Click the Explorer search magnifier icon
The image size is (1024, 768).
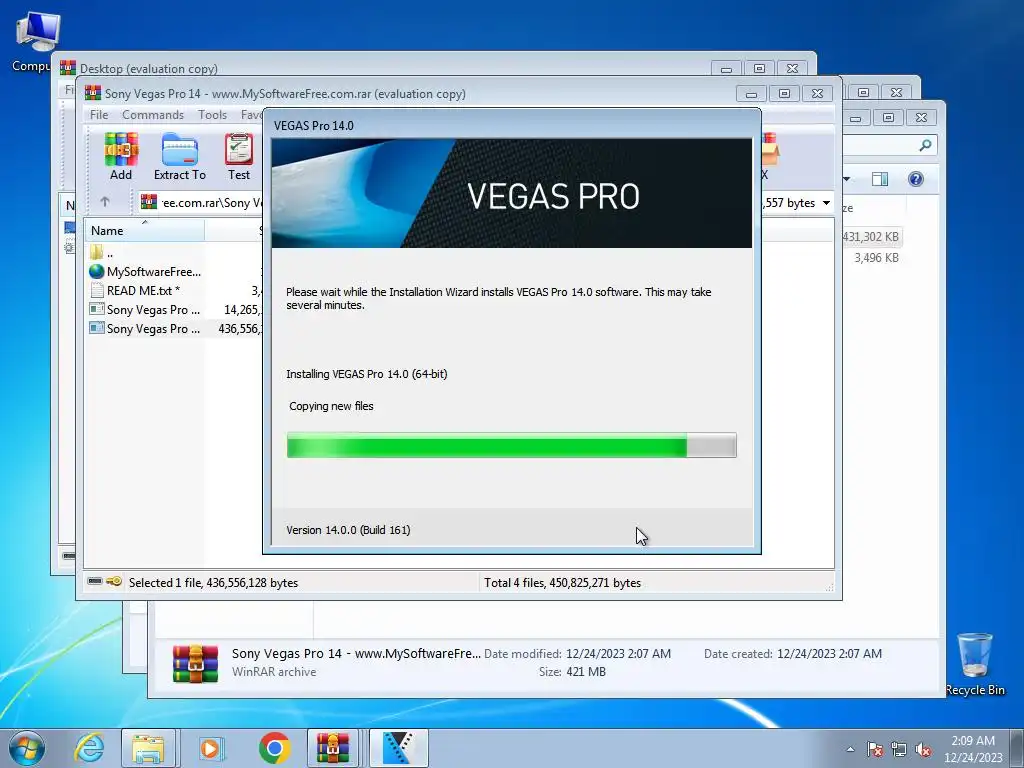point(925,145)
